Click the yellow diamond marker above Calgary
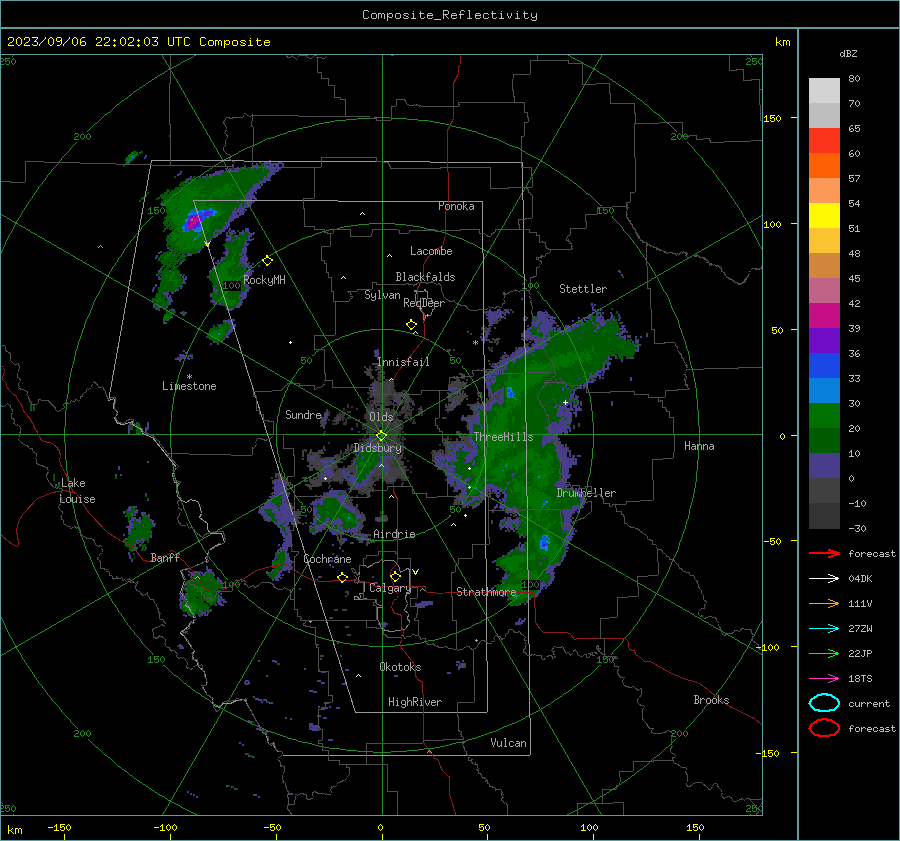This screenshot has height=841, width=900. pos(395,576)
